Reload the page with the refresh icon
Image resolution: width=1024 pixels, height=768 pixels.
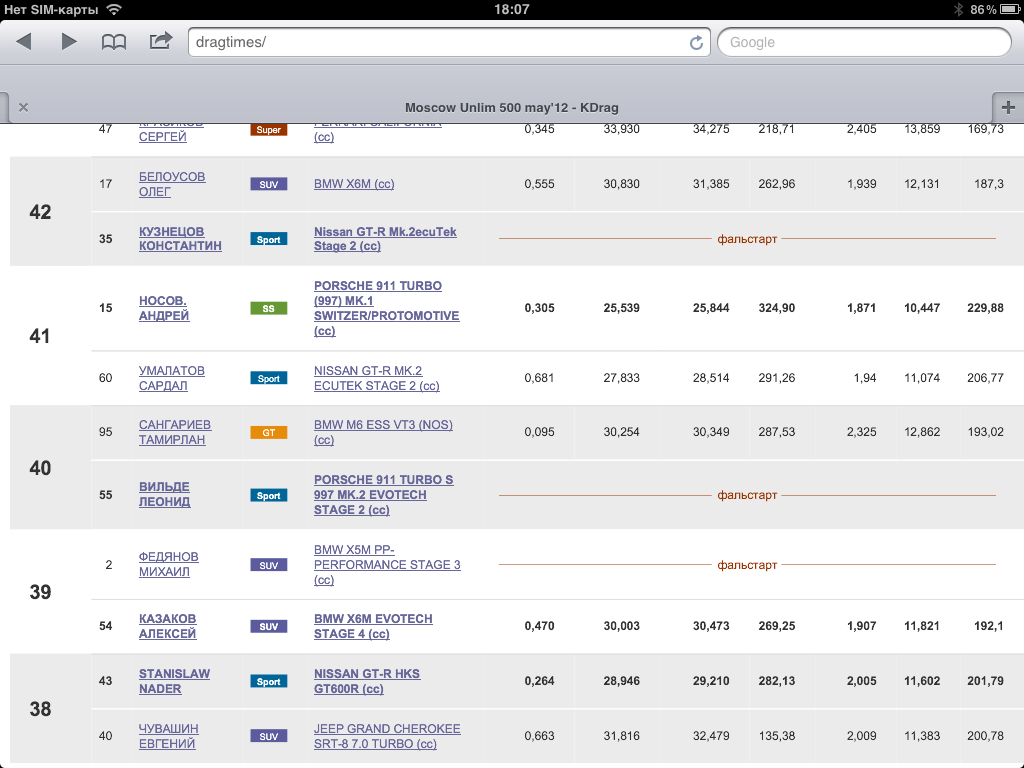point(696,42)
